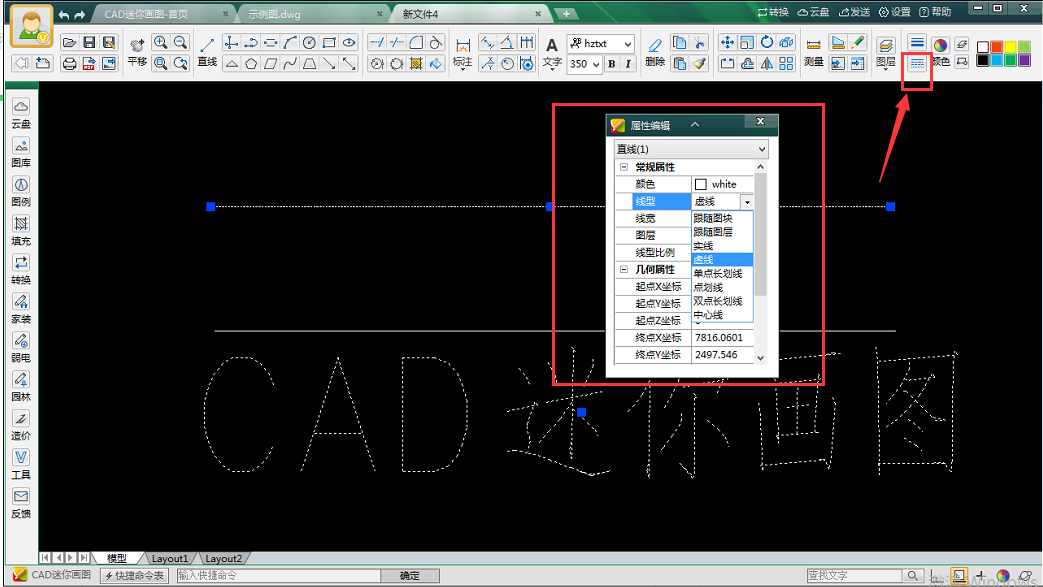Image resolution: width=1043 pixels, height=587 pixels.
Task: Click the zoom in magnifier
Action: 160,43
